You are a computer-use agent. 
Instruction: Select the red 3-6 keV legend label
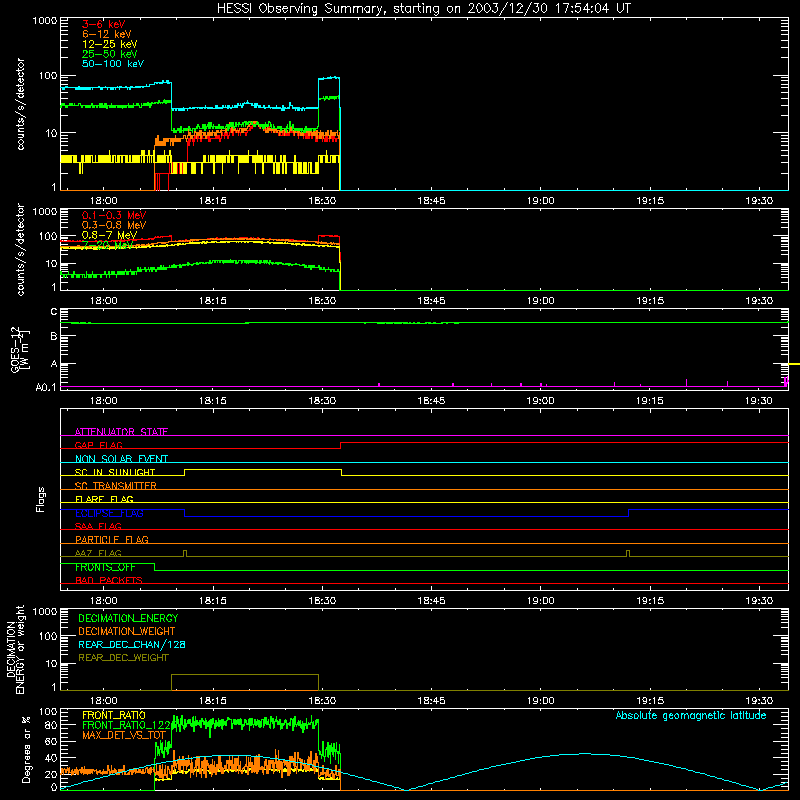(103, 24)
